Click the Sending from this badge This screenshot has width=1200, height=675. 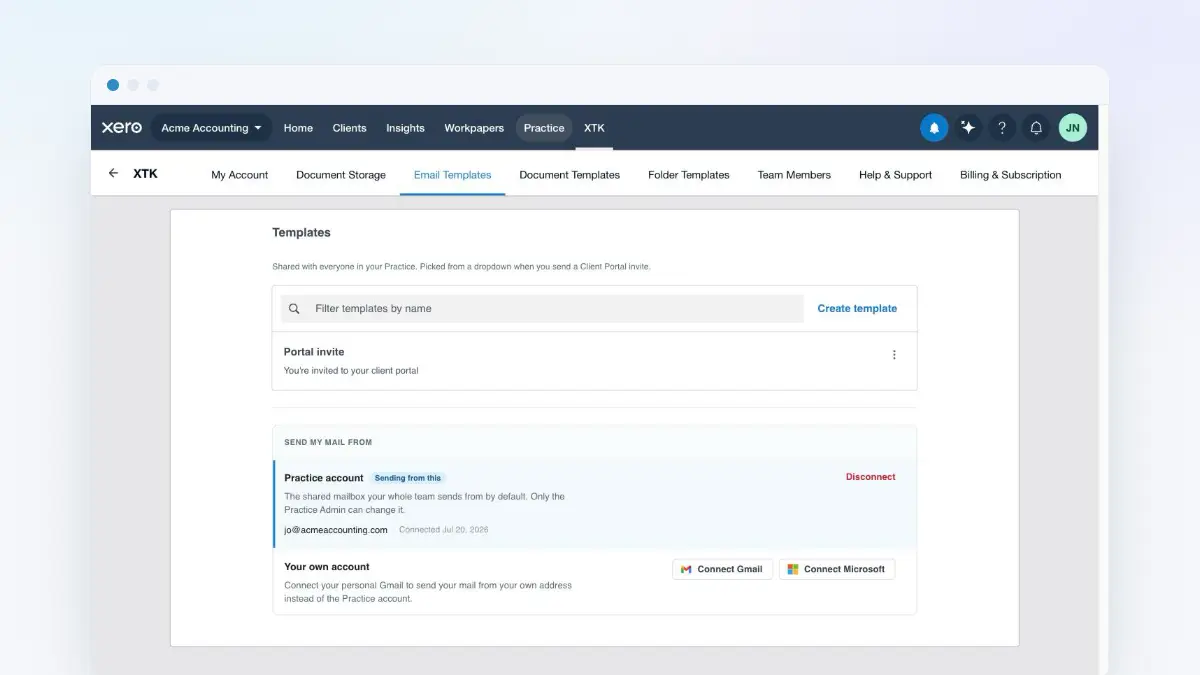coord(408,478)
